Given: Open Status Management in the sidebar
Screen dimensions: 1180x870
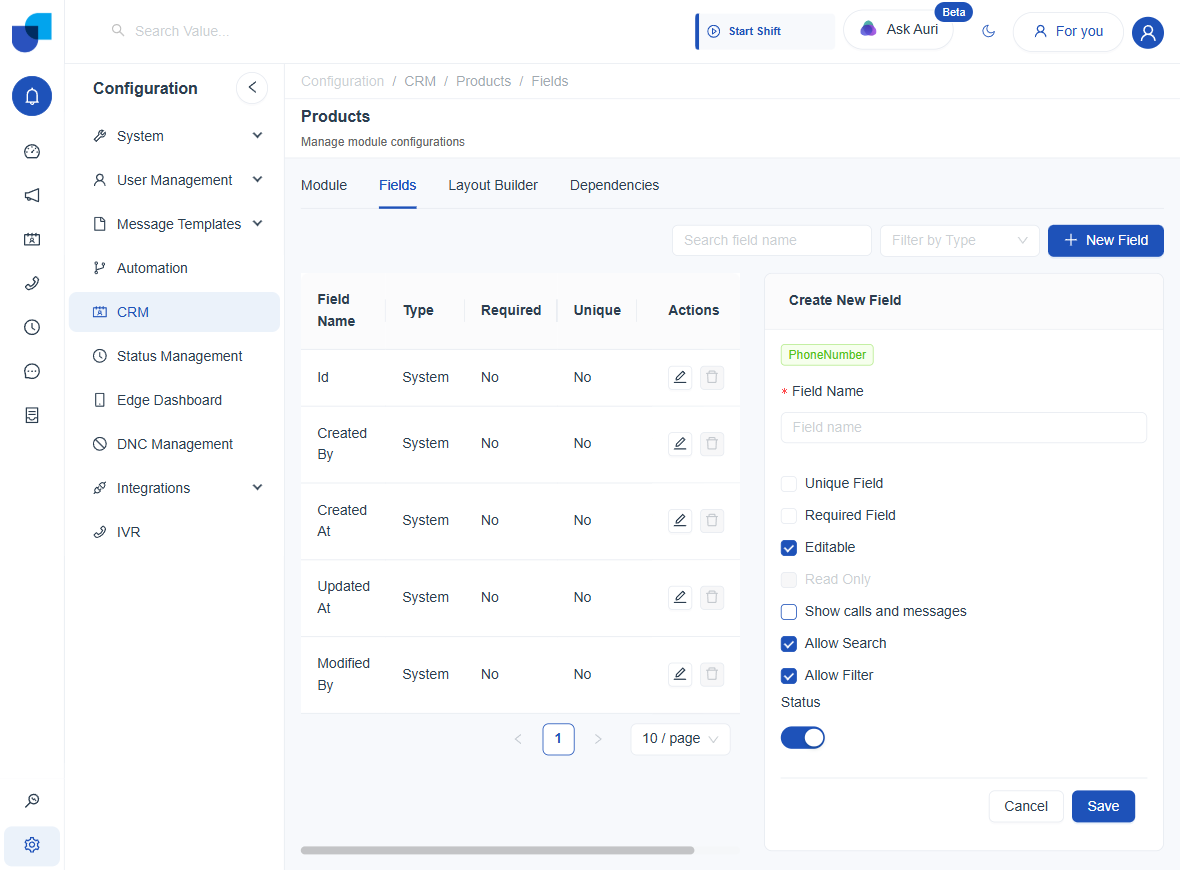Looking at the screenshot, I should point(174,356).
